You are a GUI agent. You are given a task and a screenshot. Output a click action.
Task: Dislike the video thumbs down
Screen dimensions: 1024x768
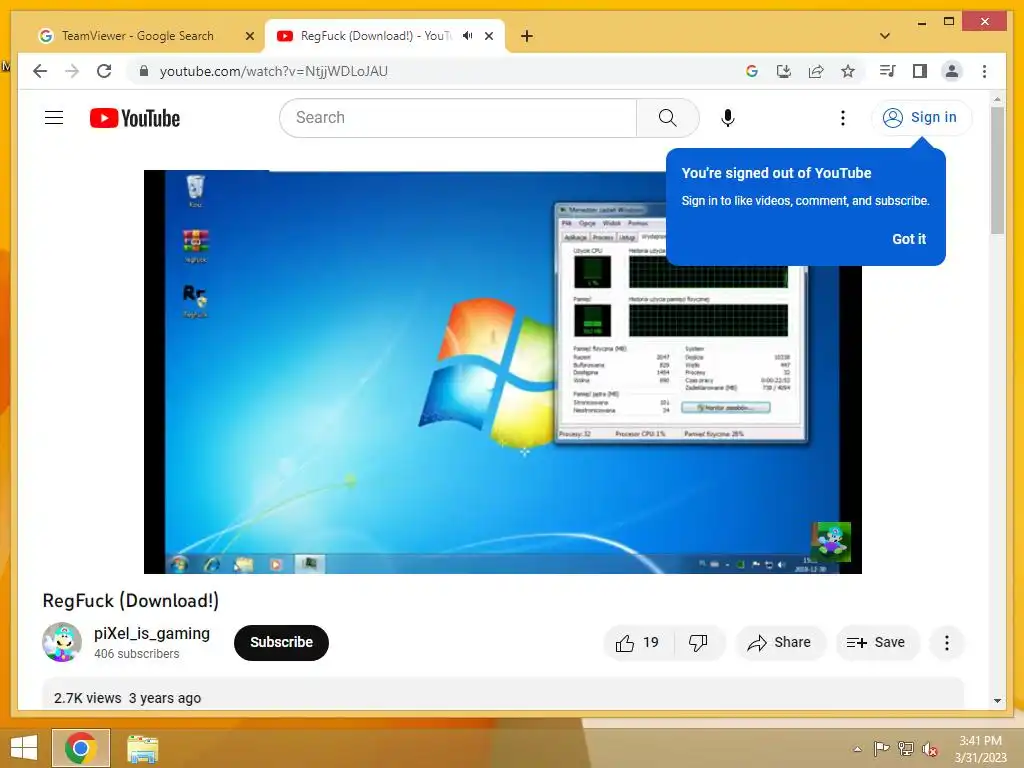[x=699, y=643]
